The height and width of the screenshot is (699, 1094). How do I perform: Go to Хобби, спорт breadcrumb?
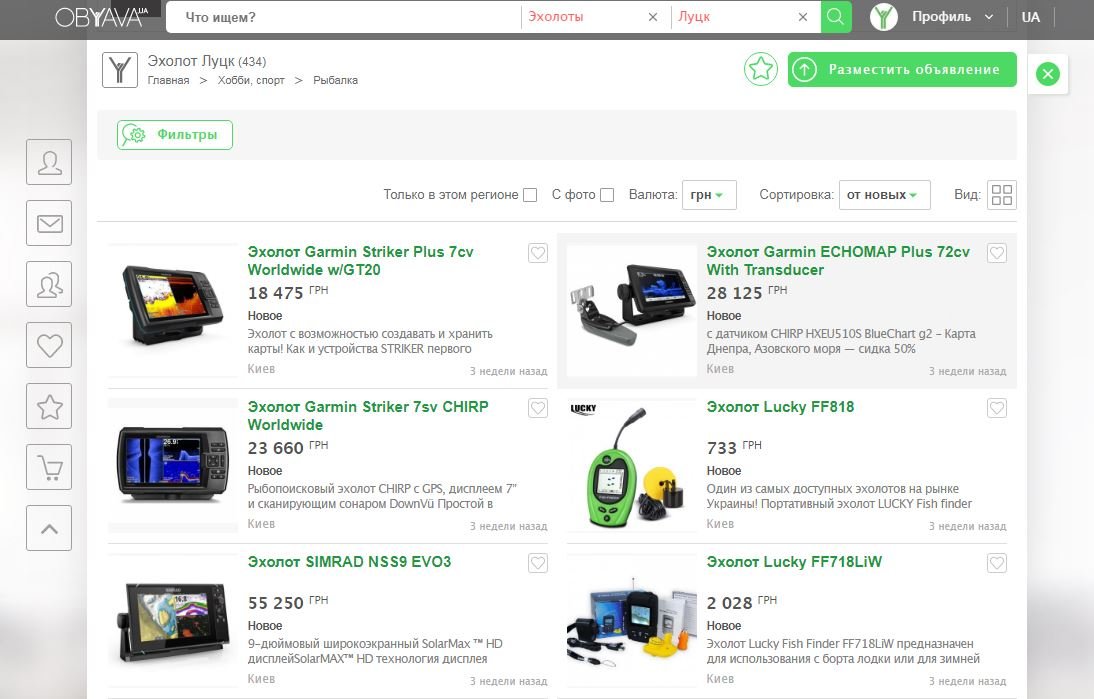click(251, 80)
